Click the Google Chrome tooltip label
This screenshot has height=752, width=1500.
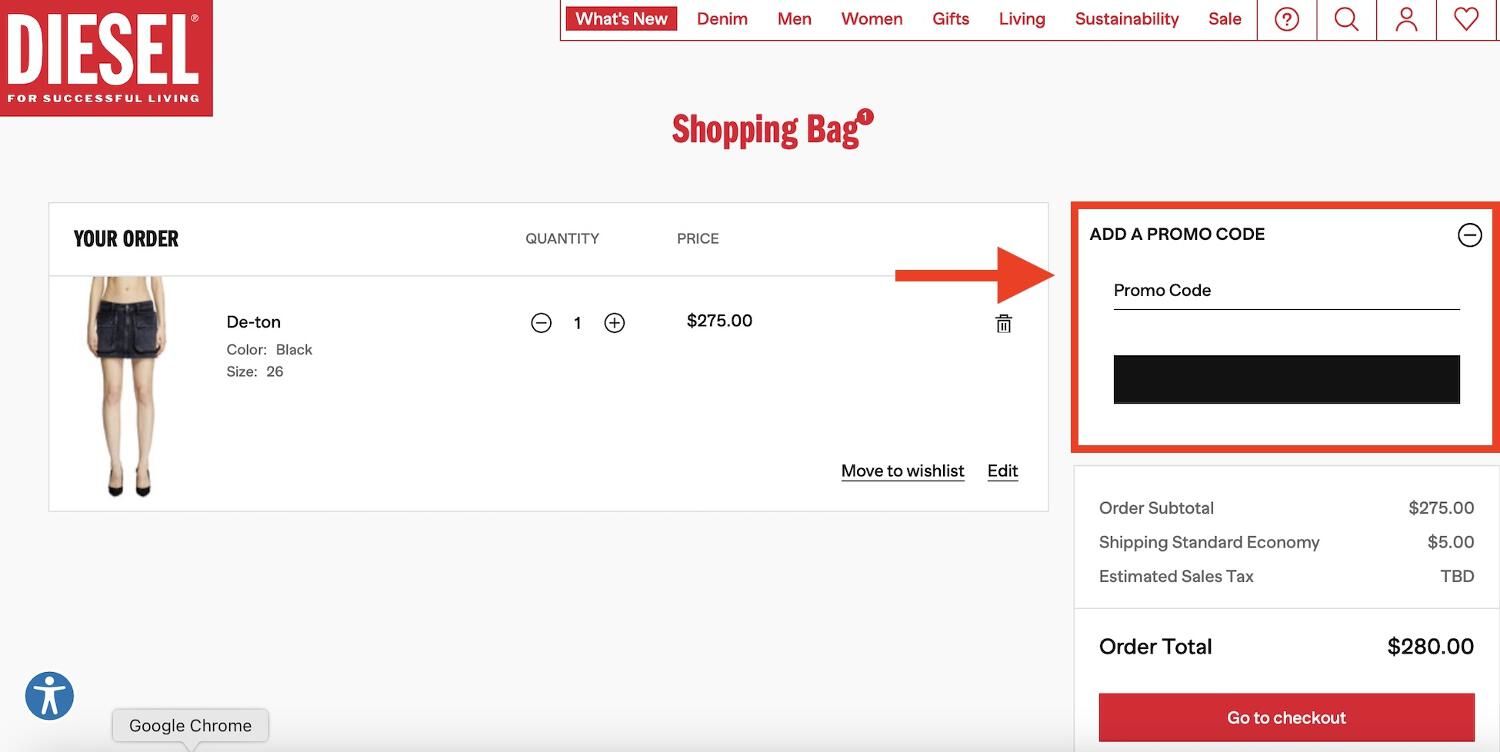pyautogui.click(x=190, y=726)
